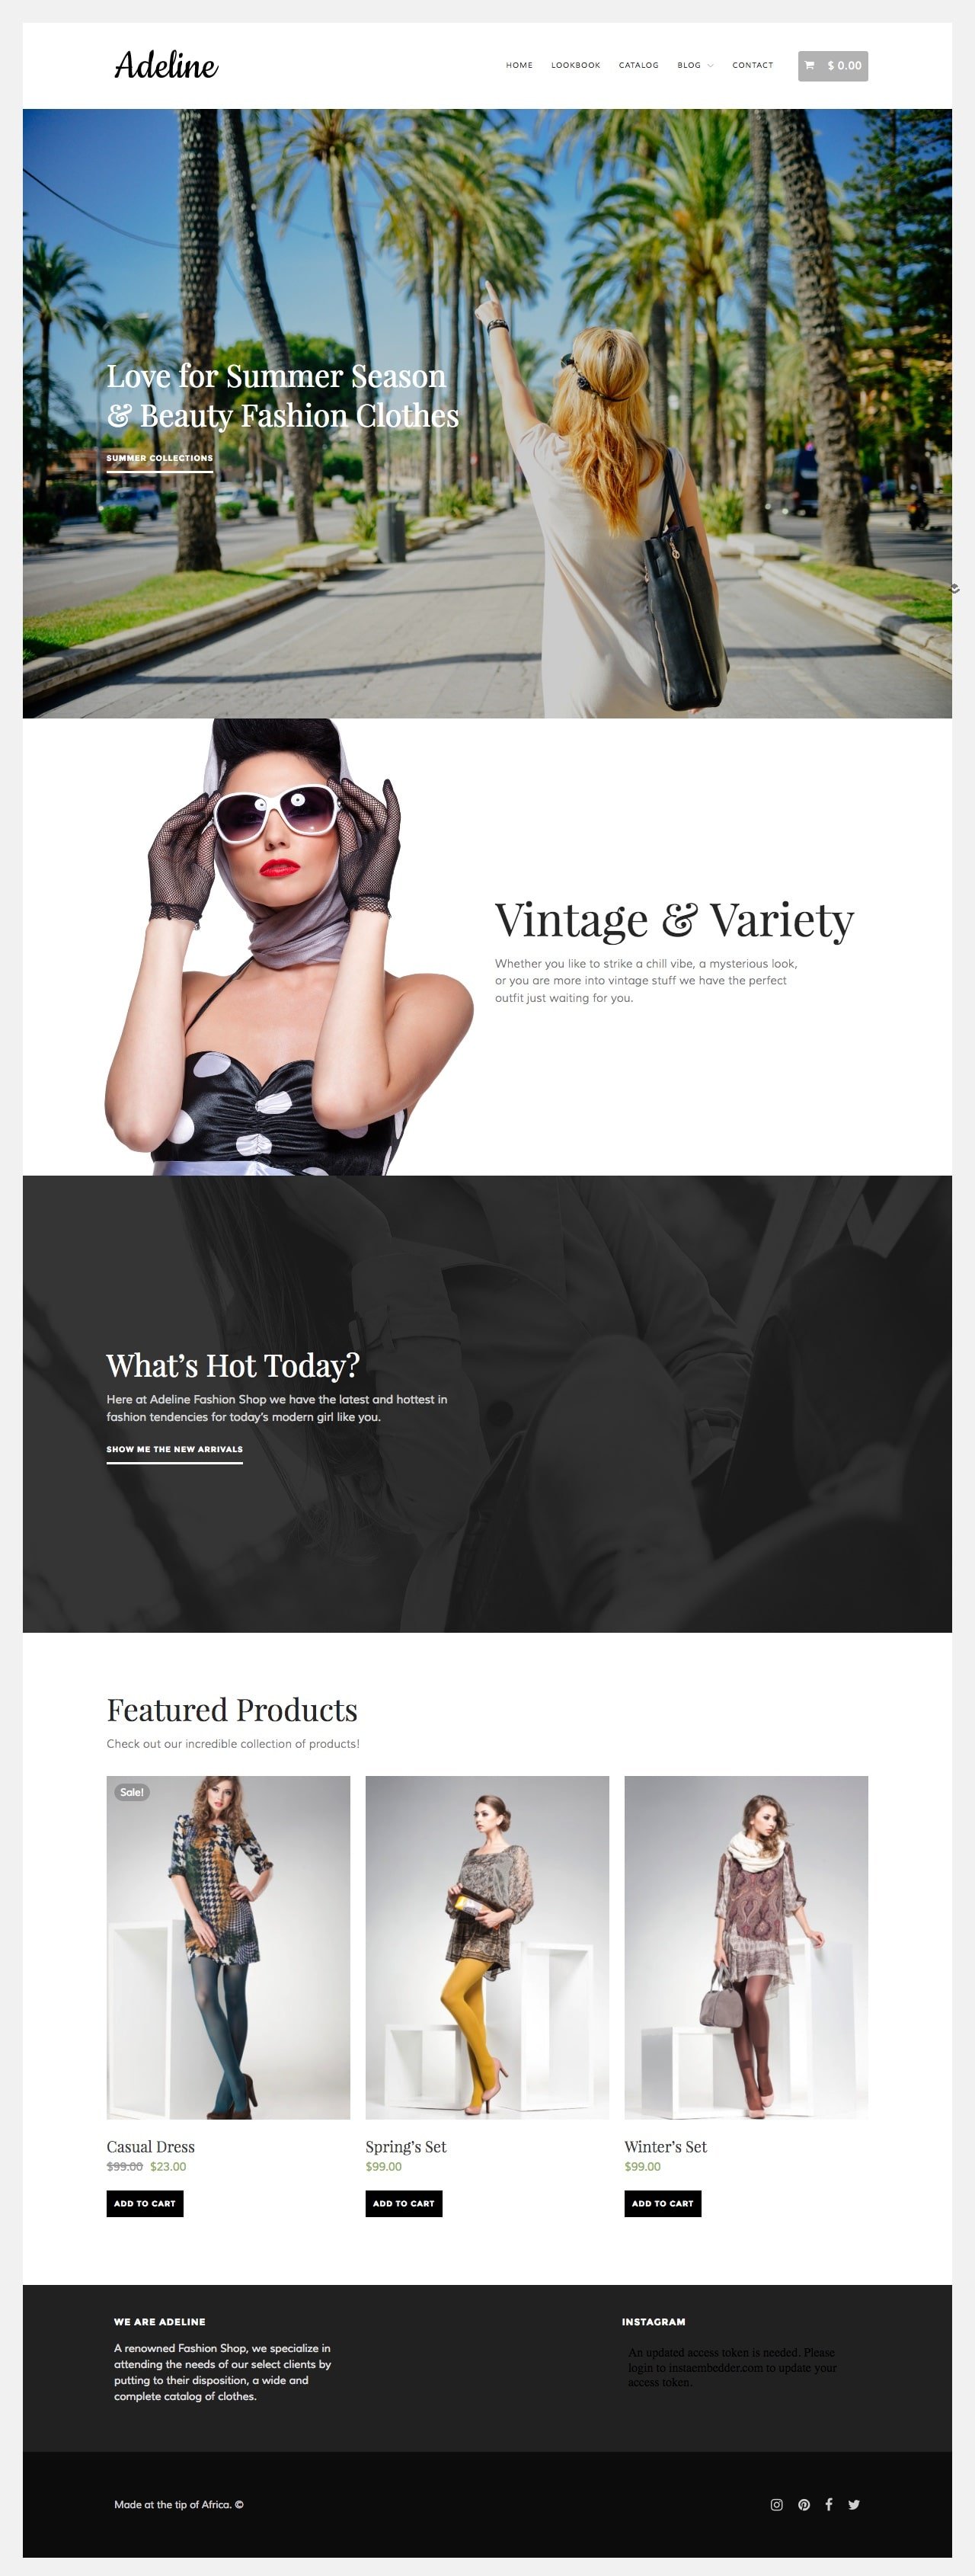Click the Adeline logo
The width and height of the screenshot is (975, 2576).
point(166,66)
